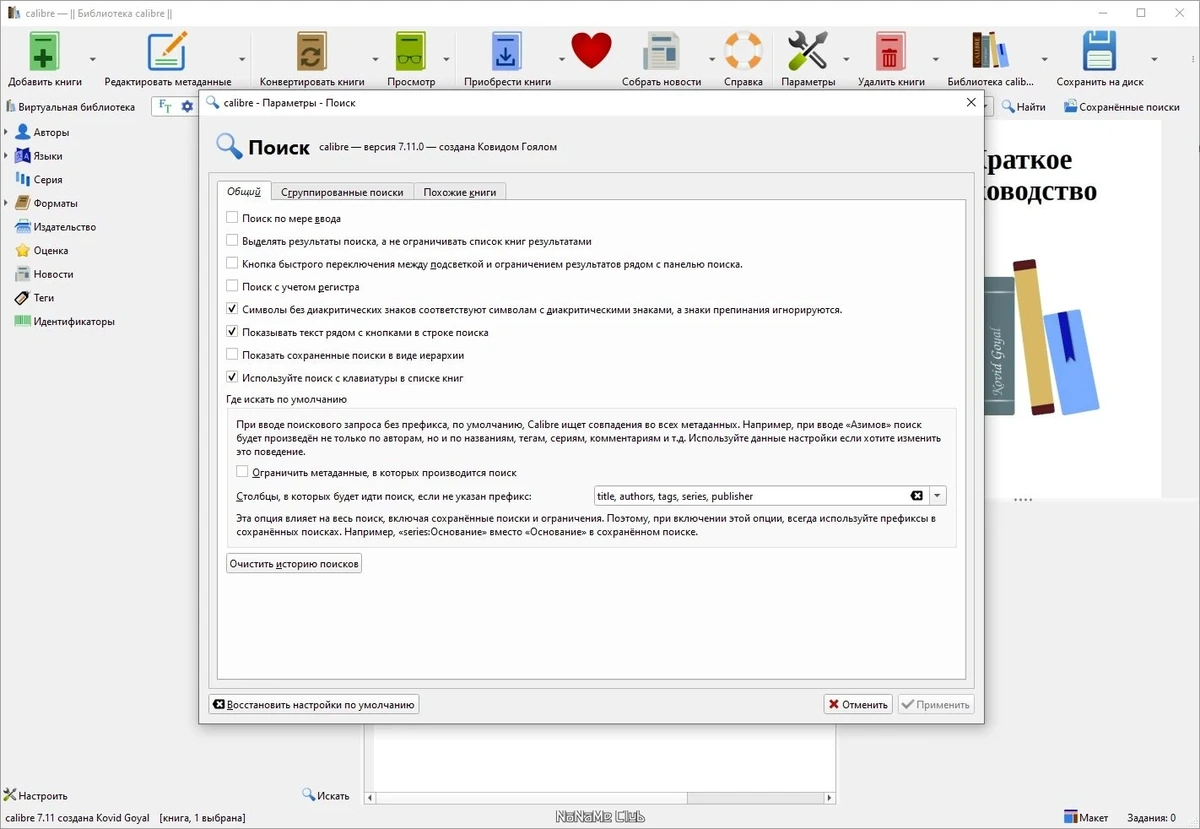Close the Параметры - Поиск dialog
This screenshot has width=1200, height=829.
[x=970, y=102]
